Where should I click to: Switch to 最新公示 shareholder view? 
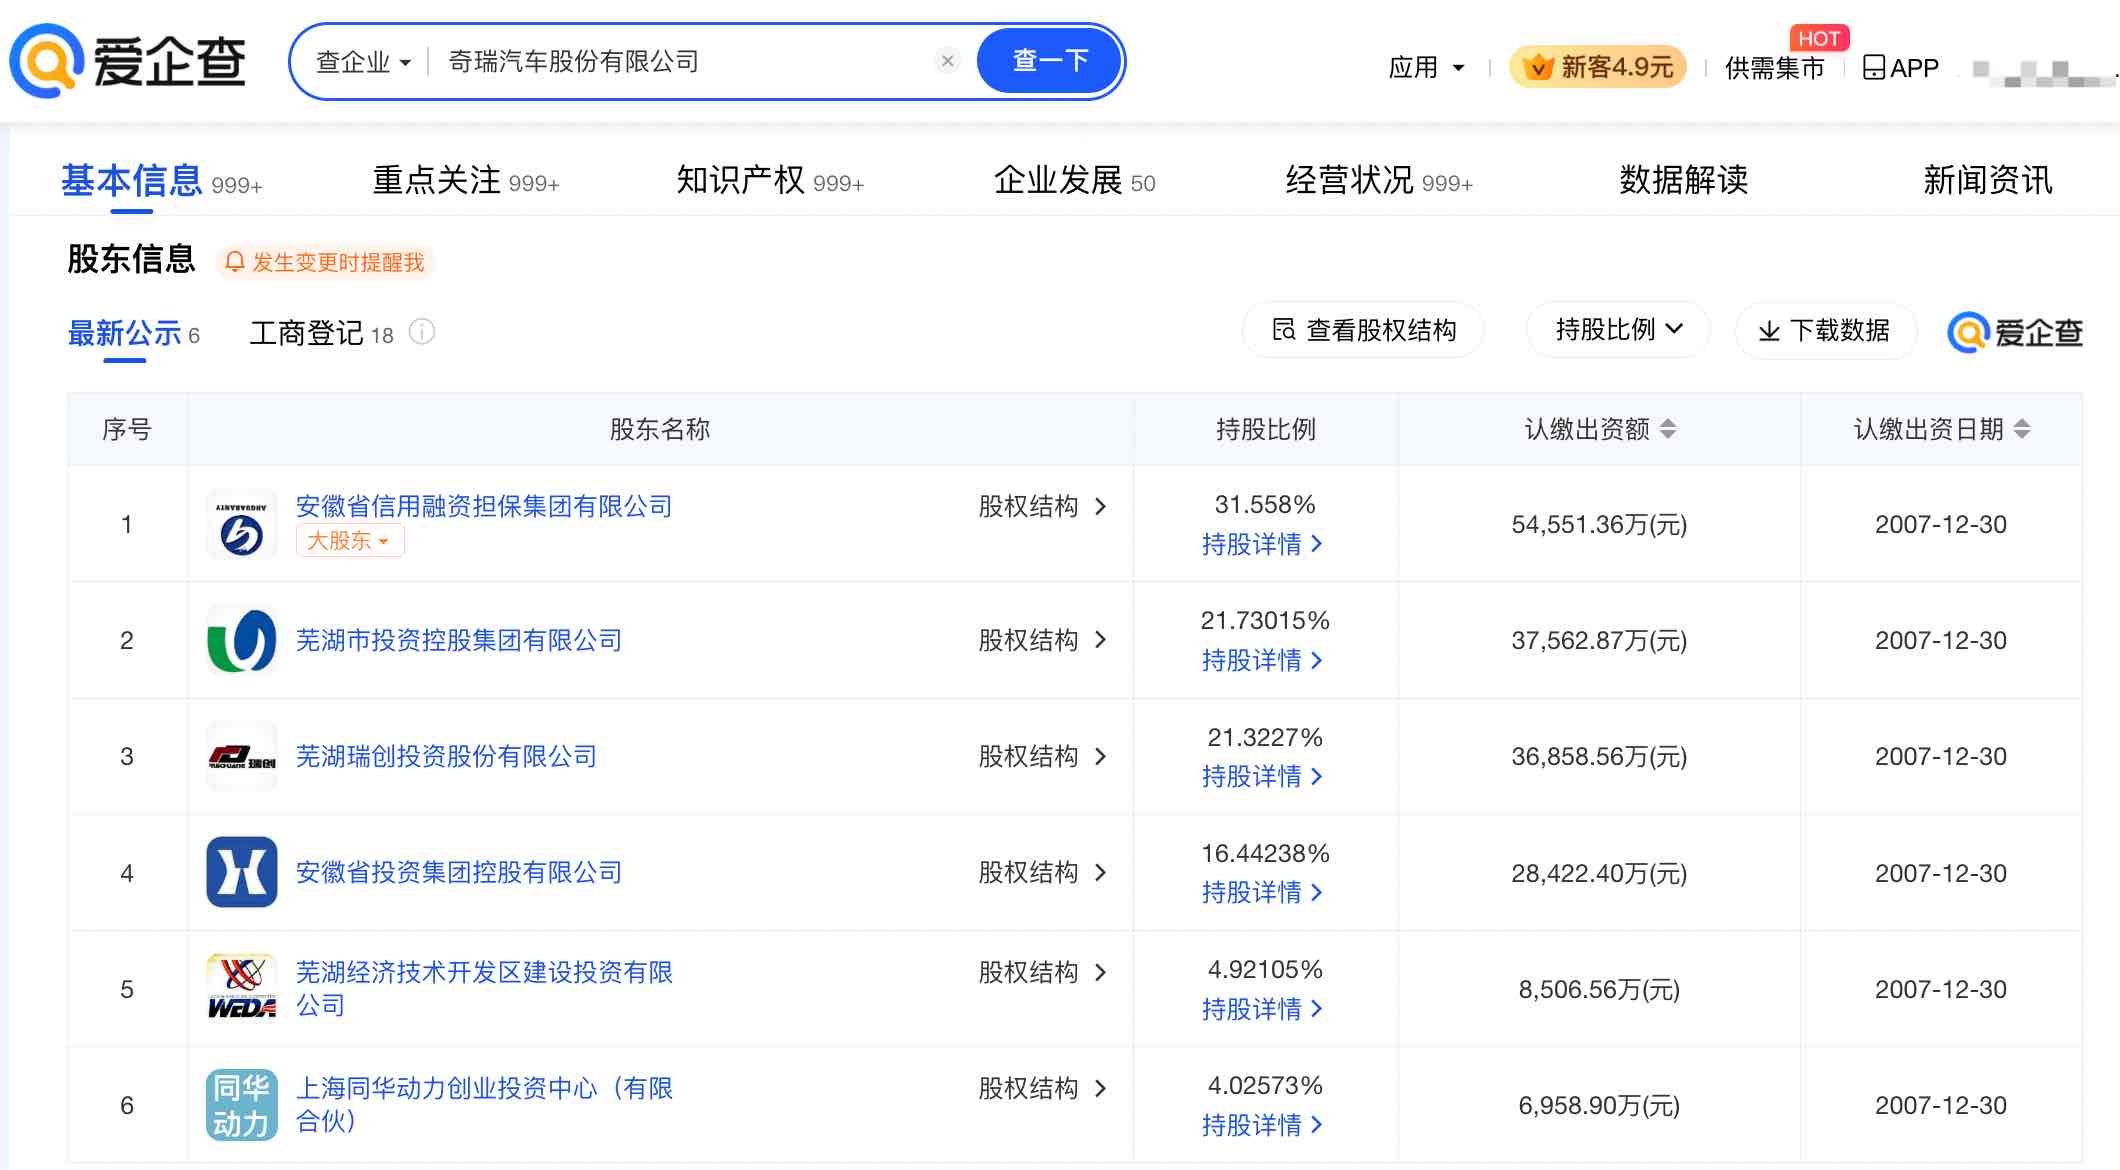coord(122,334)
